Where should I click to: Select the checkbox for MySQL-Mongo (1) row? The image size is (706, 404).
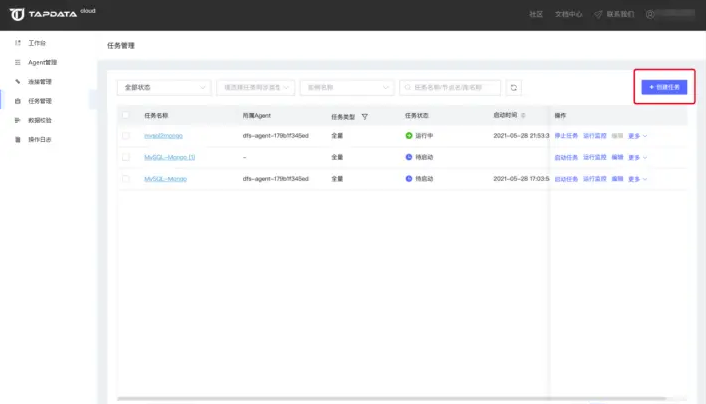click(125, 157)
